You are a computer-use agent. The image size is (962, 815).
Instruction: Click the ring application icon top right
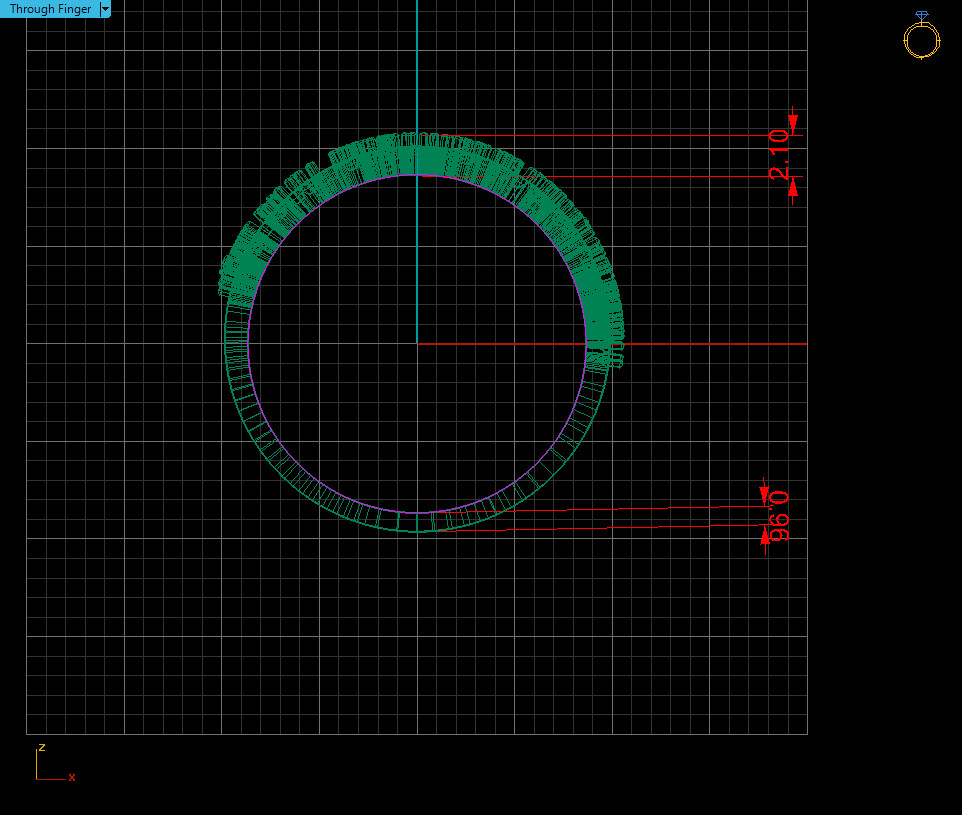921,40
